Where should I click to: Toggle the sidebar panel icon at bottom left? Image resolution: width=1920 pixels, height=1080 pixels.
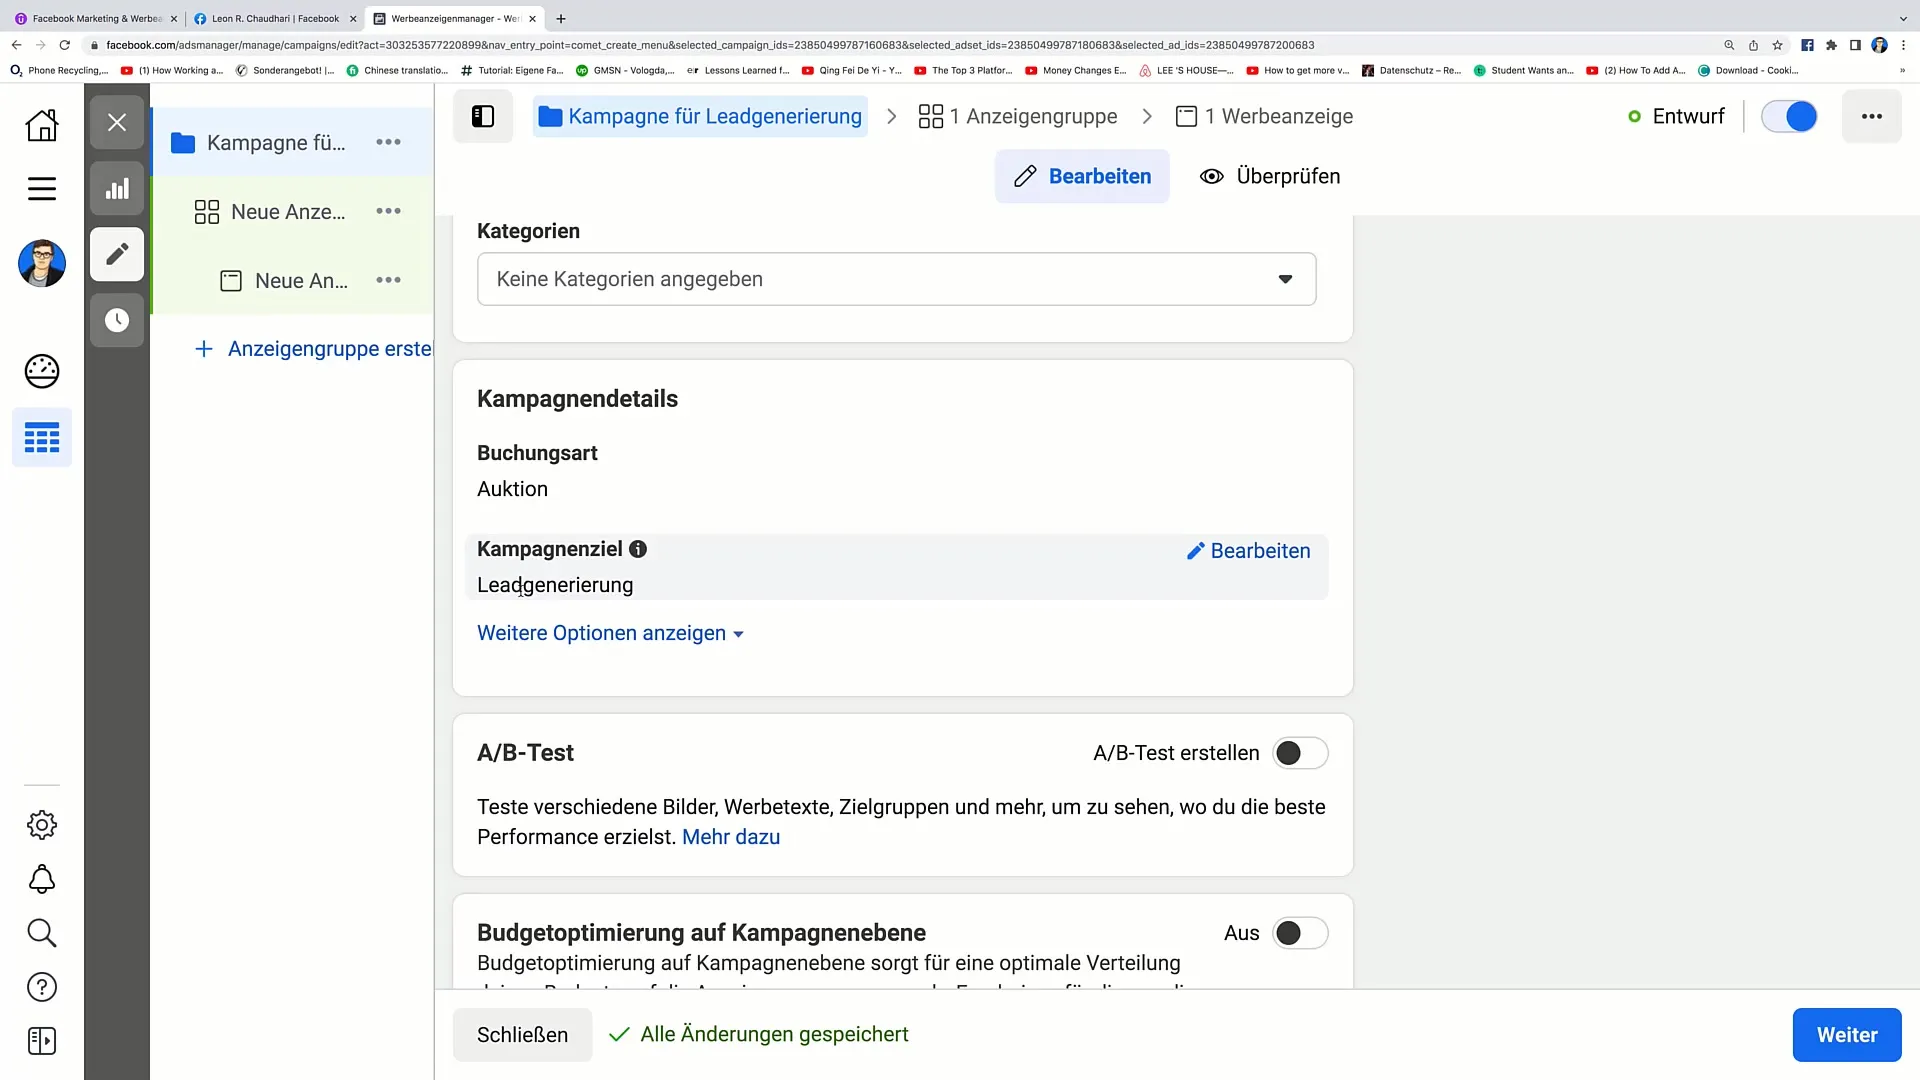coord(41,1041)
